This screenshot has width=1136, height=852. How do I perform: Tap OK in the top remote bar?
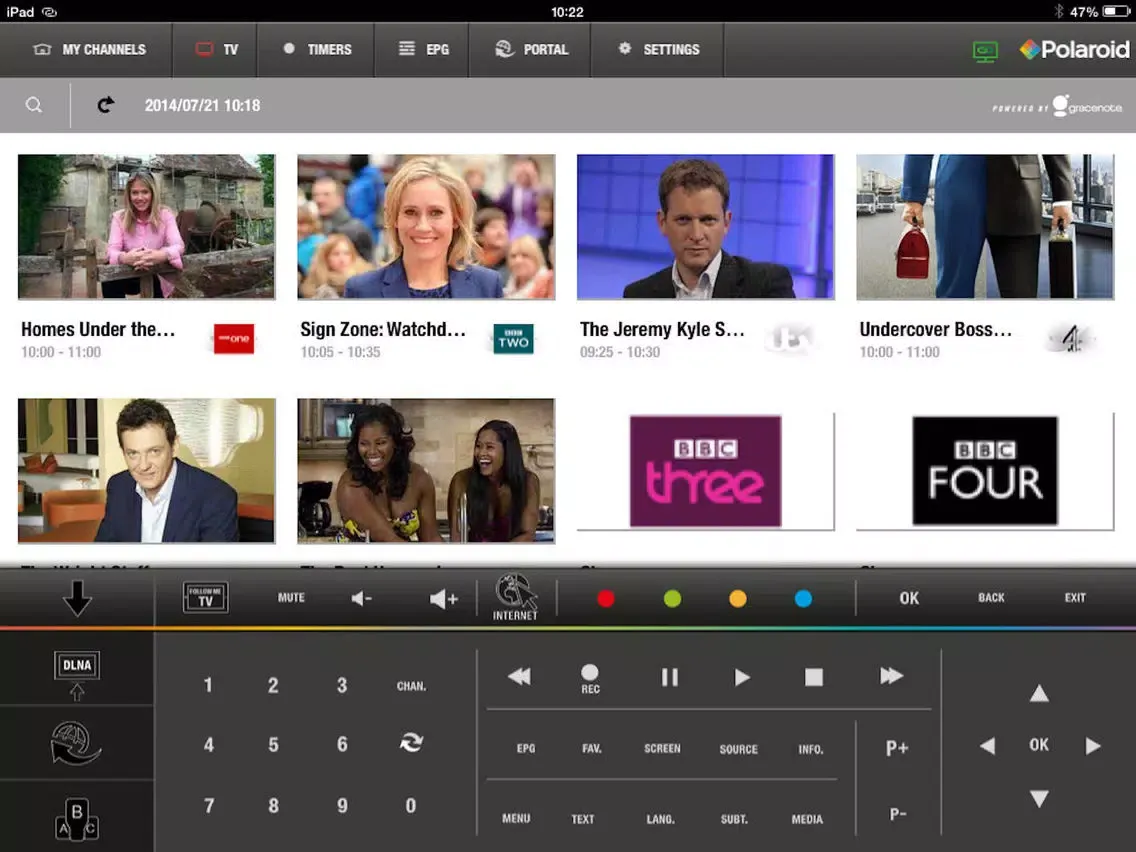pos(909,598)
